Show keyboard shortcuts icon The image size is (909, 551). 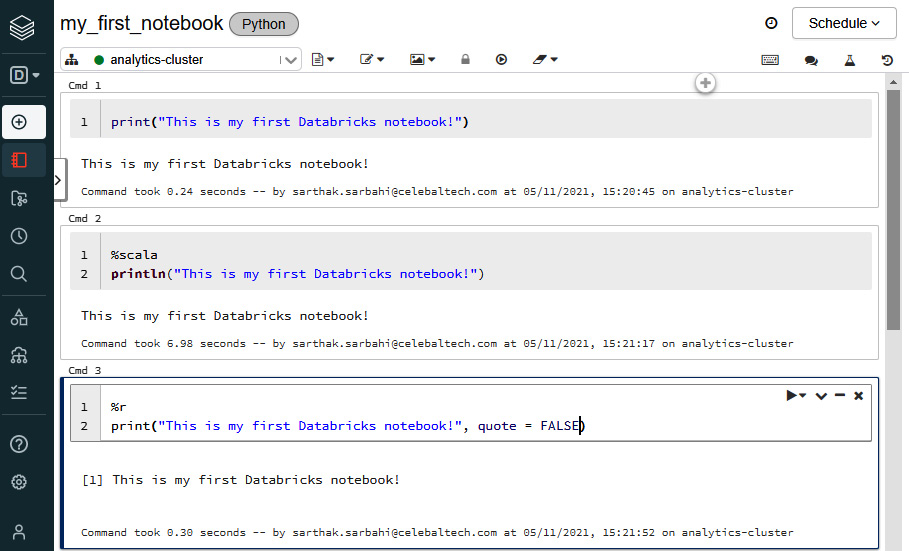[x=770, y=60]
